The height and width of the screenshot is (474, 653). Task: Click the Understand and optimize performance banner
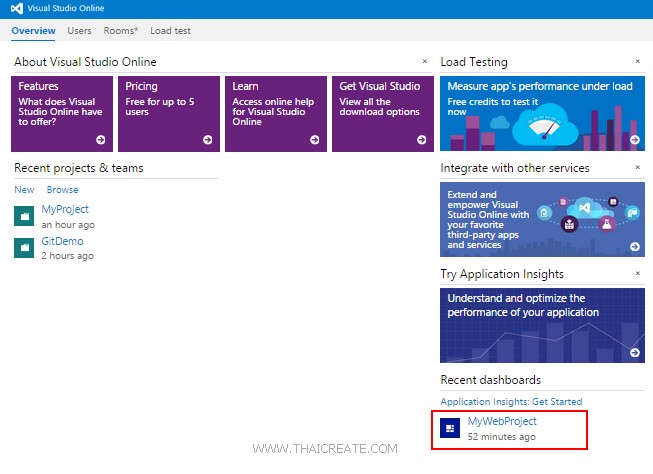click(x=542, y=325)
